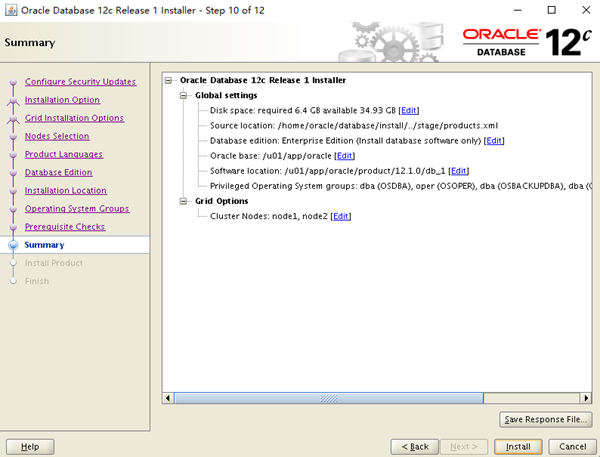Click the horizontal scrollbar thumb

[329, 398]
